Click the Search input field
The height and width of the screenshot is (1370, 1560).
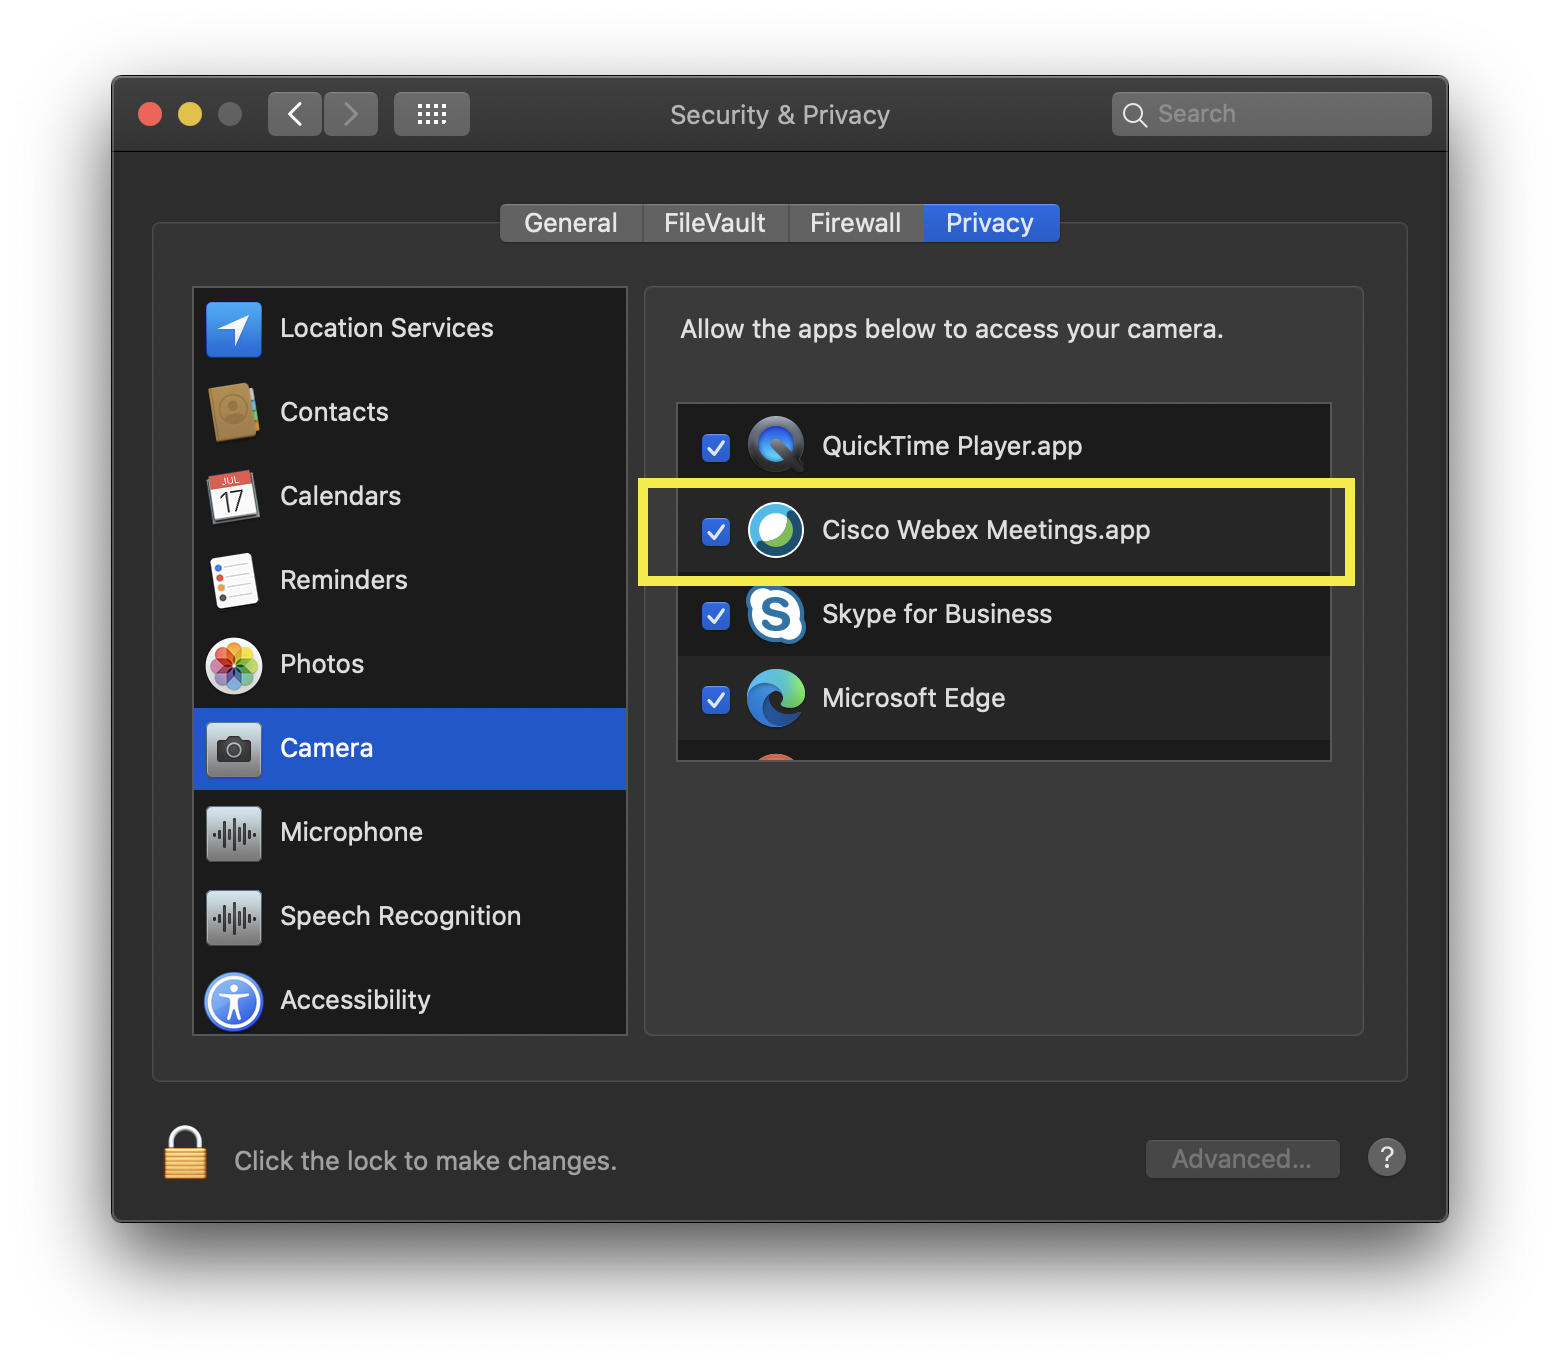click(1272, 114)
